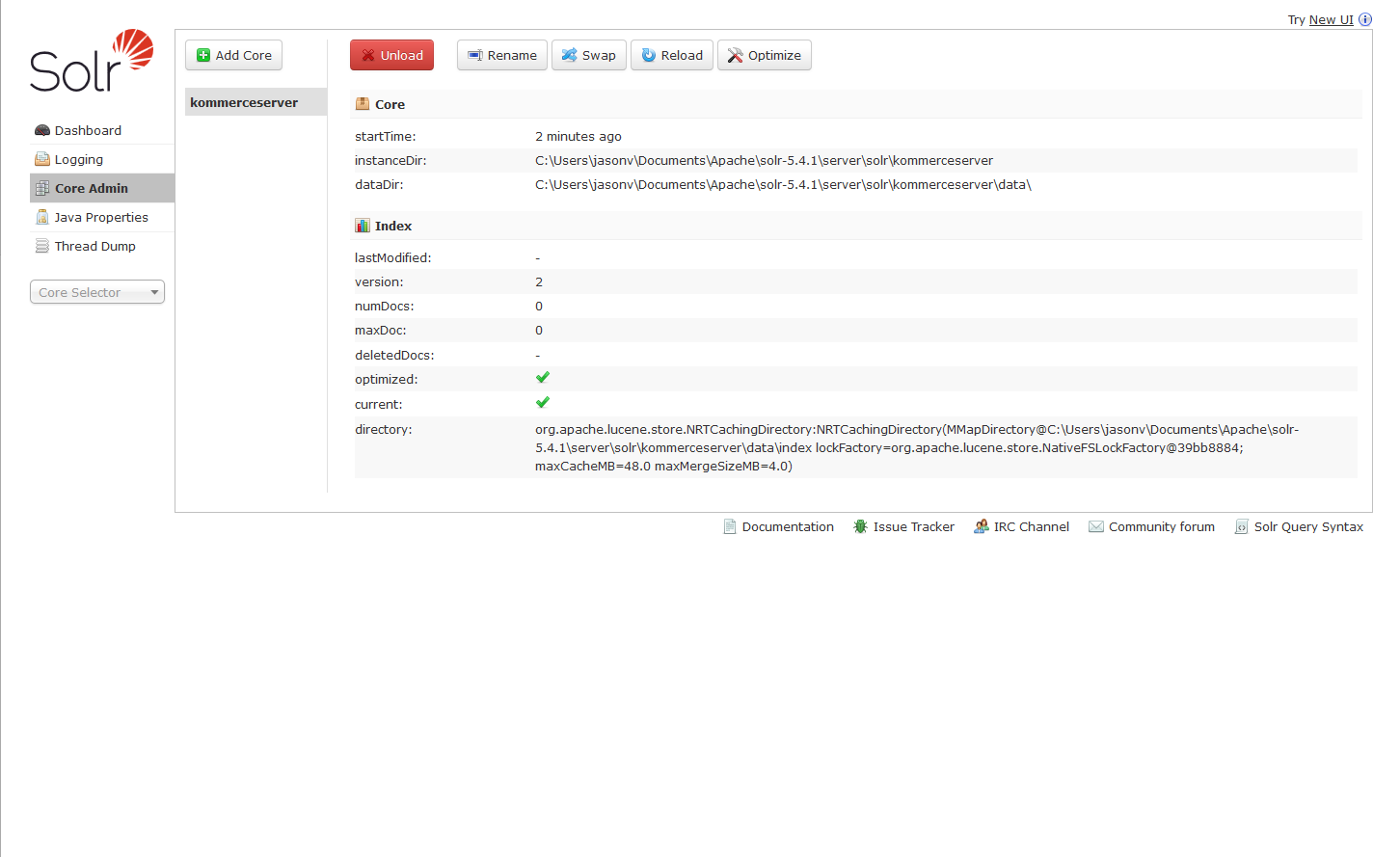Click the Core Admin grid icon

click(42, 188)
